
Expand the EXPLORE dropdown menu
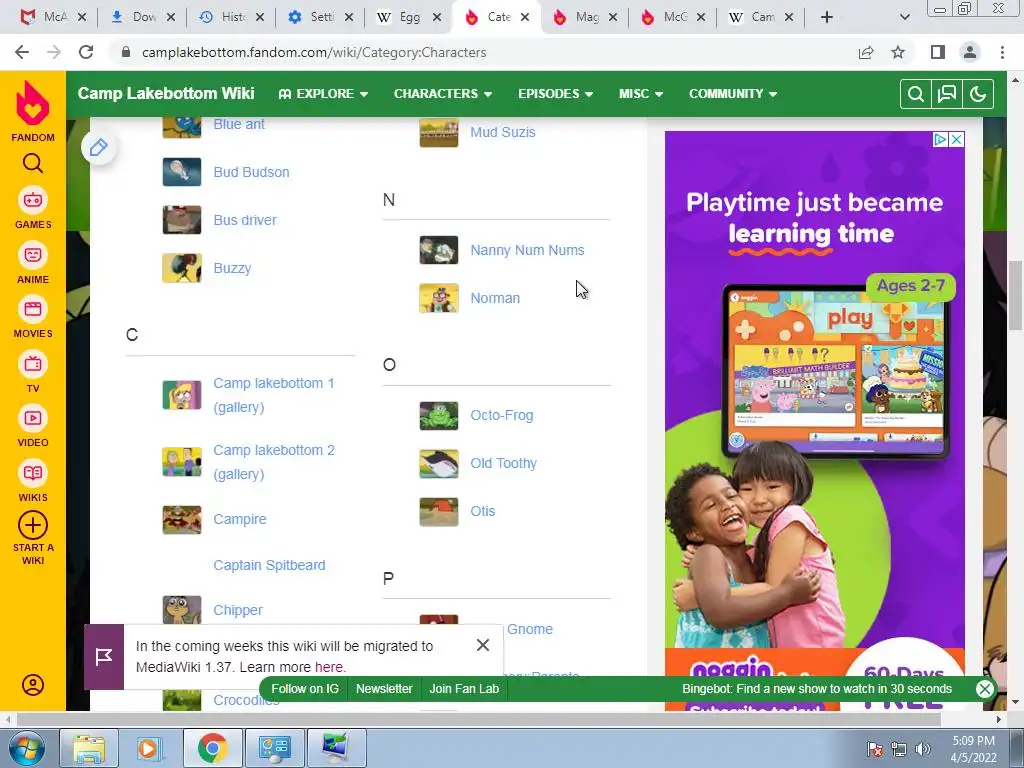323,94
